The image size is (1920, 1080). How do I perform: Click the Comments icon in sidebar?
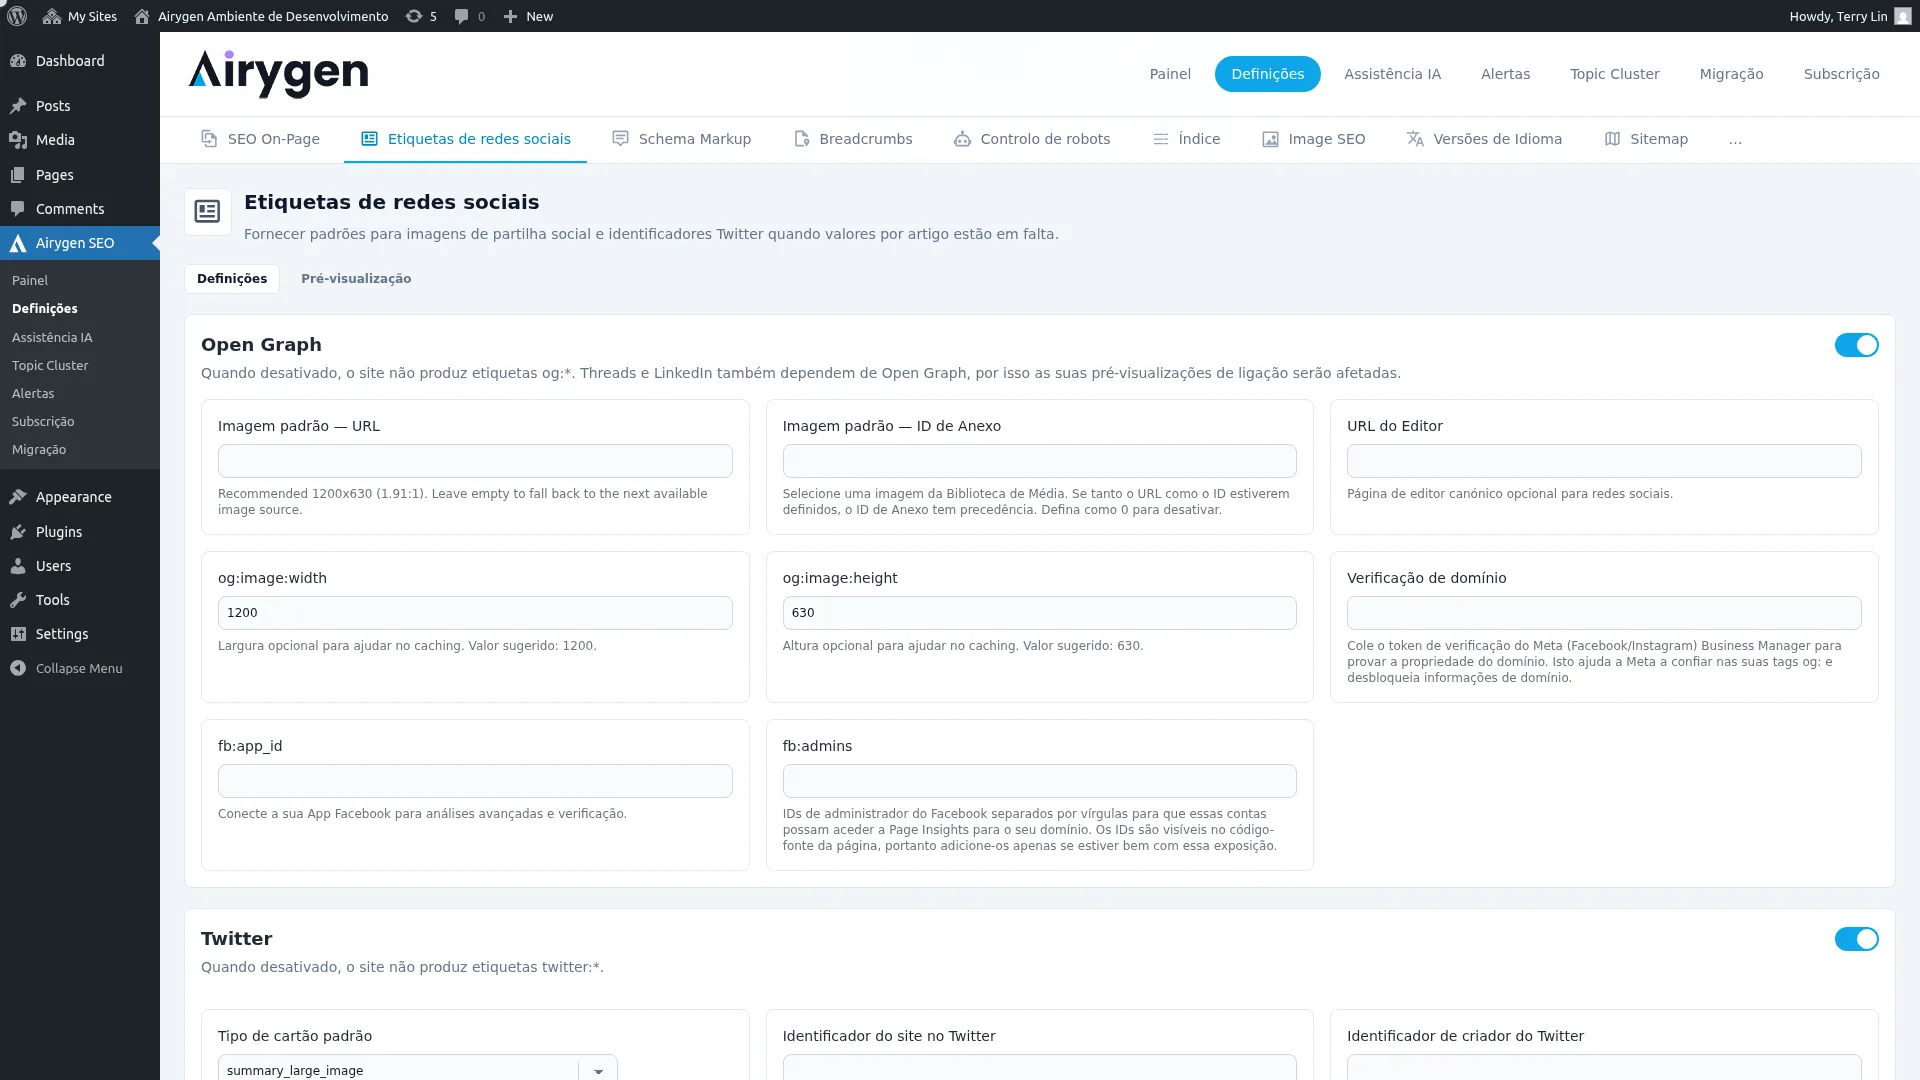tap(18, 209)
